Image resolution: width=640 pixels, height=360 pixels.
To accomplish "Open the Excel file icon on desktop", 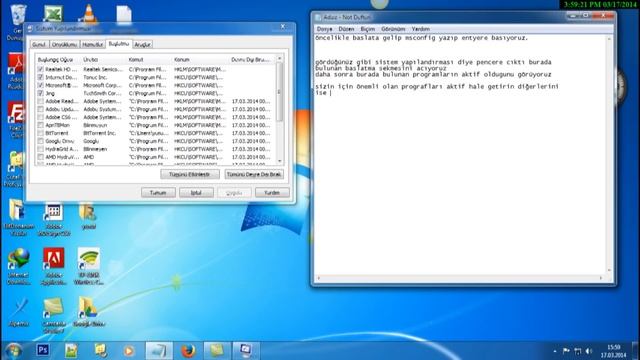I will [53, 14].
